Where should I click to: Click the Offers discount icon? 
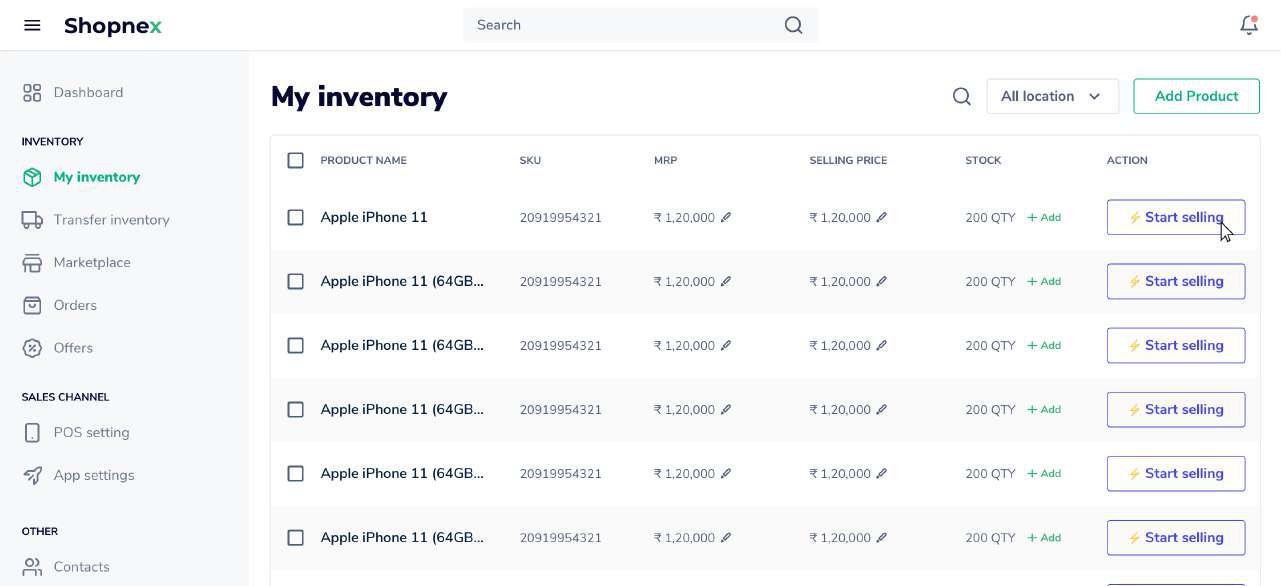pos(32,348)
